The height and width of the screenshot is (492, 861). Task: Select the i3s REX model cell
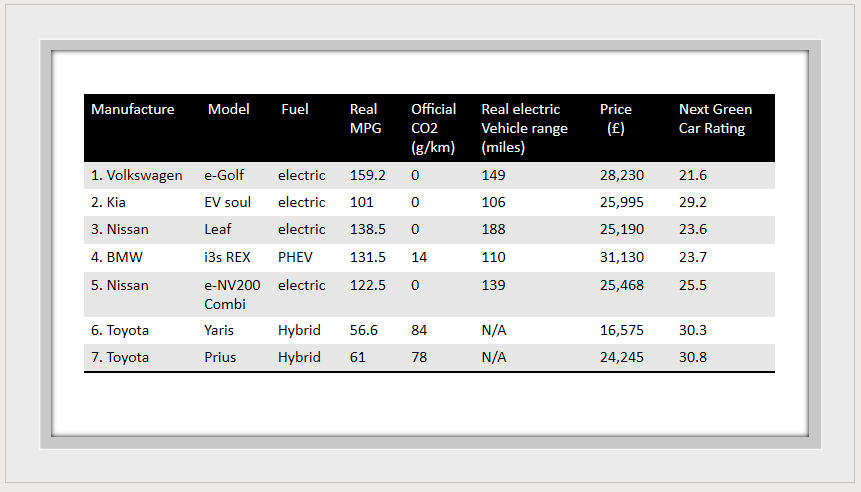(227, 257)
